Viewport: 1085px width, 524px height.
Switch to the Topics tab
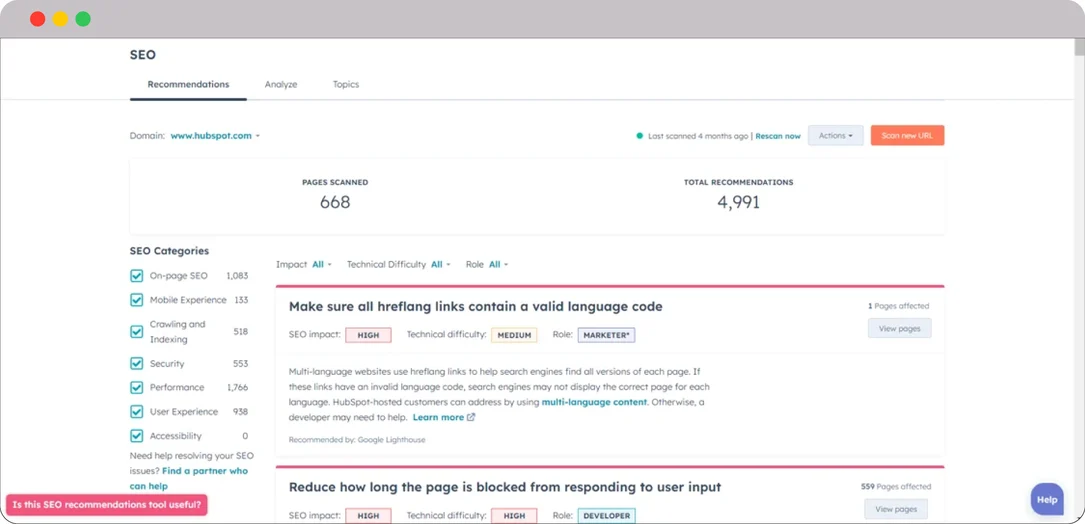346,84
